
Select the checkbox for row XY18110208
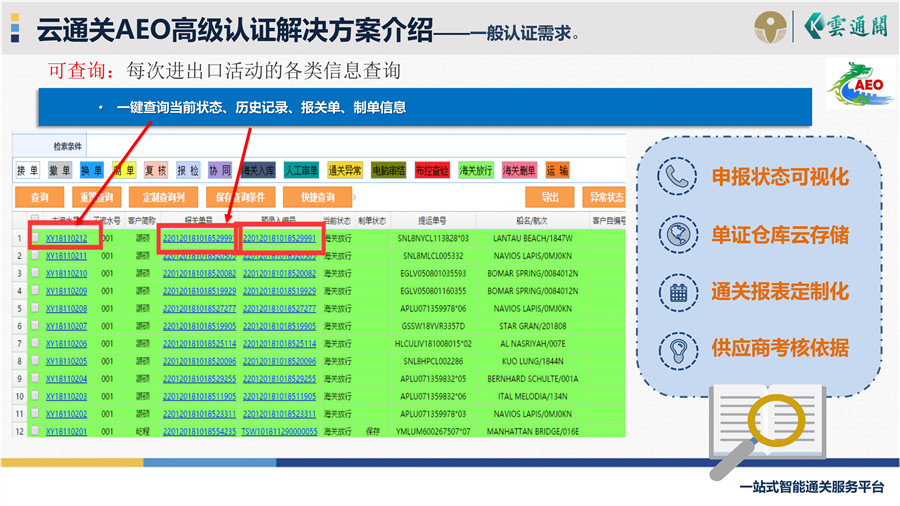click(35, 308)
